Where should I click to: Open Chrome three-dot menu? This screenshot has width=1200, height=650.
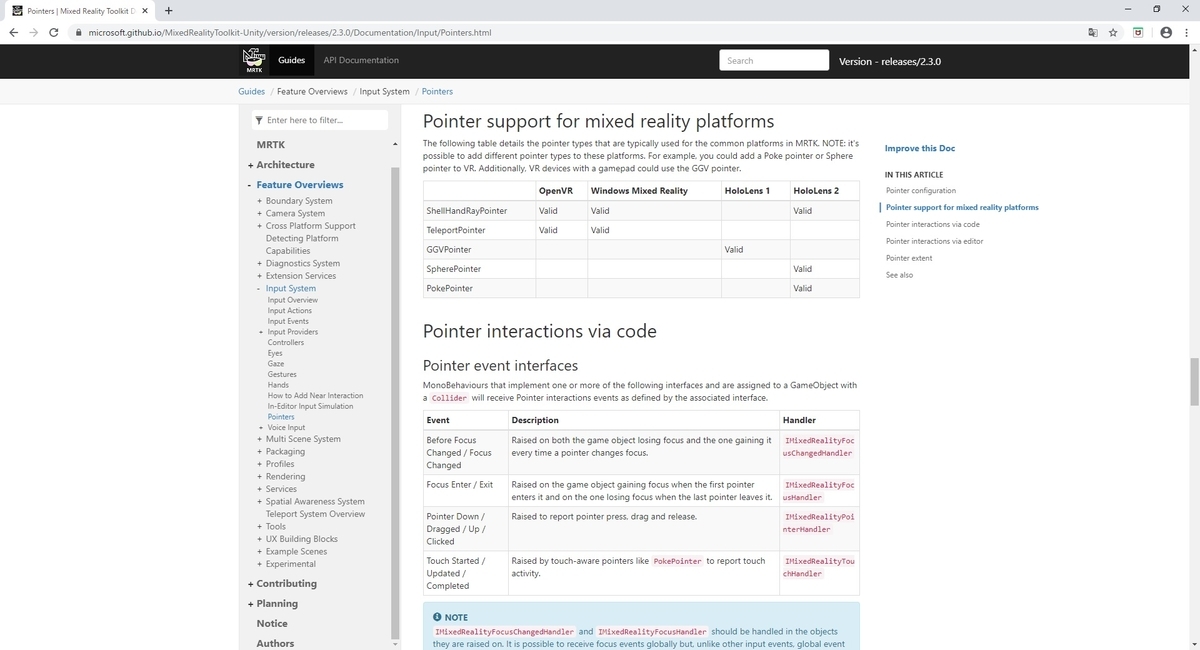click(1186, 32)
